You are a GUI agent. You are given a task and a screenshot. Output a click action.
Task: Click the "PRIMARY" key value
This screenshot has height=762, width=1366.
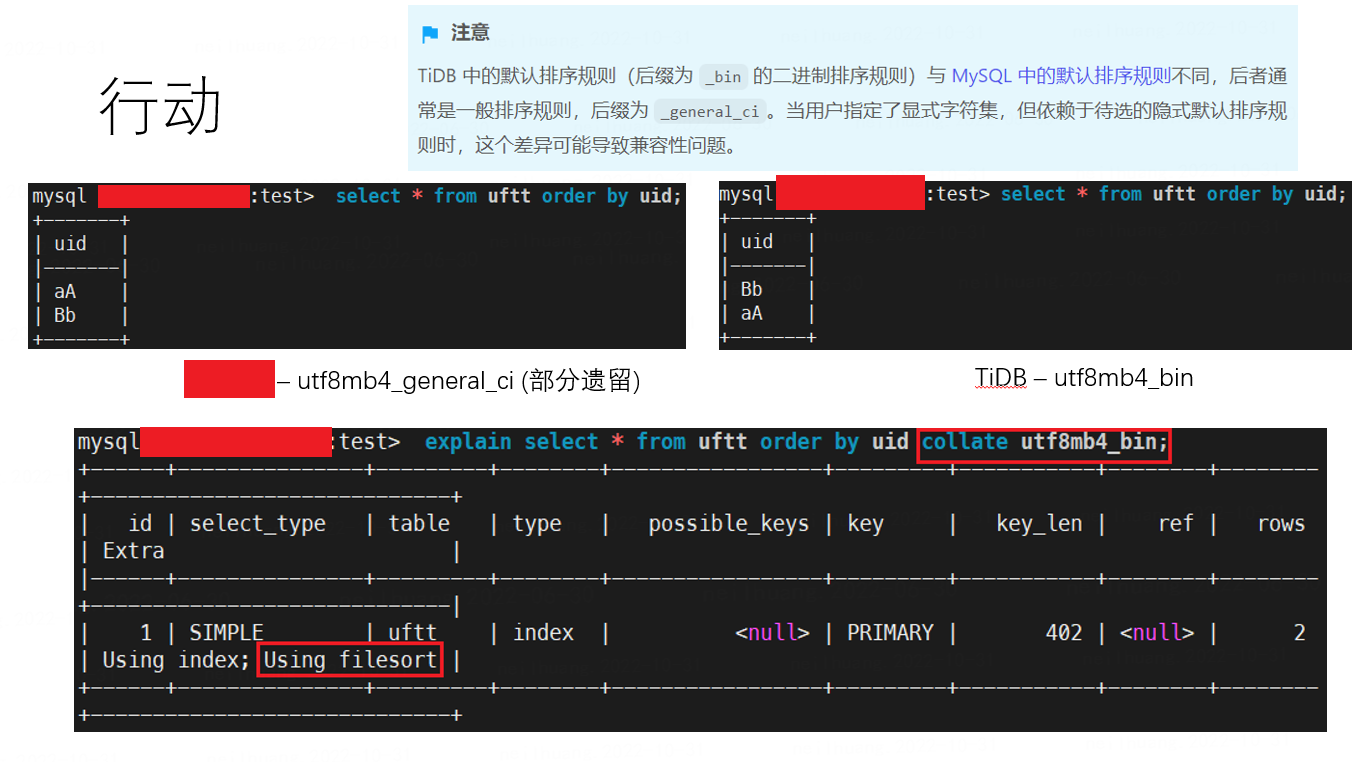point(890,633)
